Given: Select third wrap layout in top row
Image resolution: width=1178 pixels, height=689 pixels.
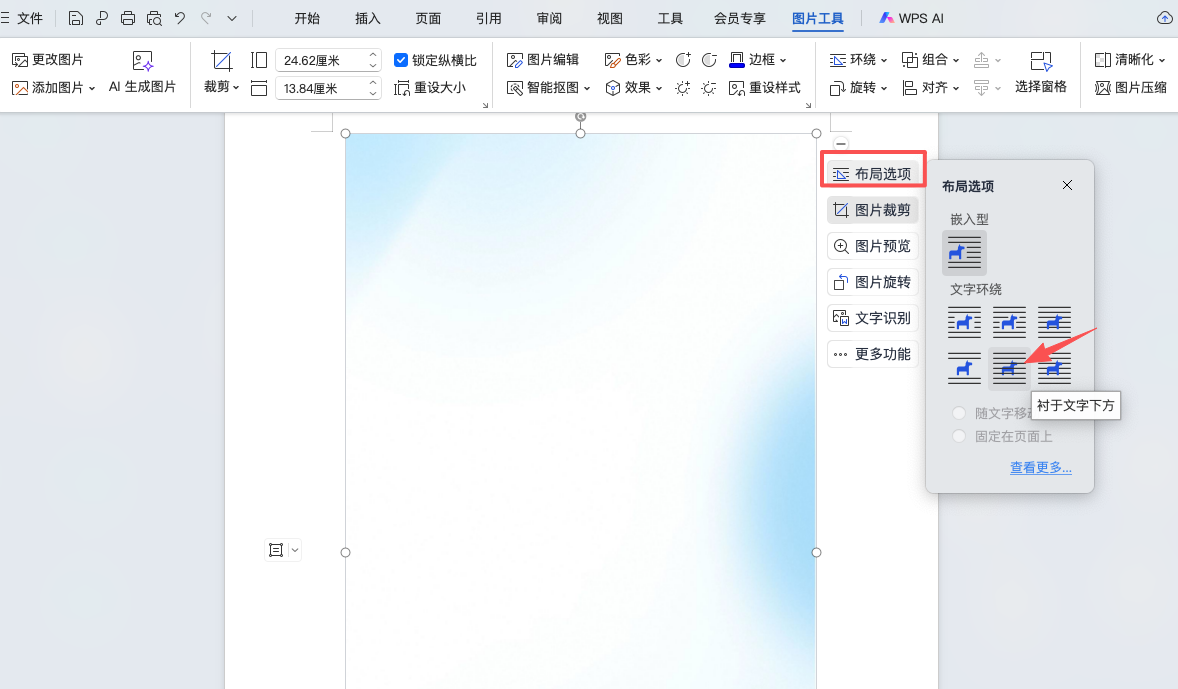Looking at the screenshot, I should pyautogui.click(x=1054, y=322).
